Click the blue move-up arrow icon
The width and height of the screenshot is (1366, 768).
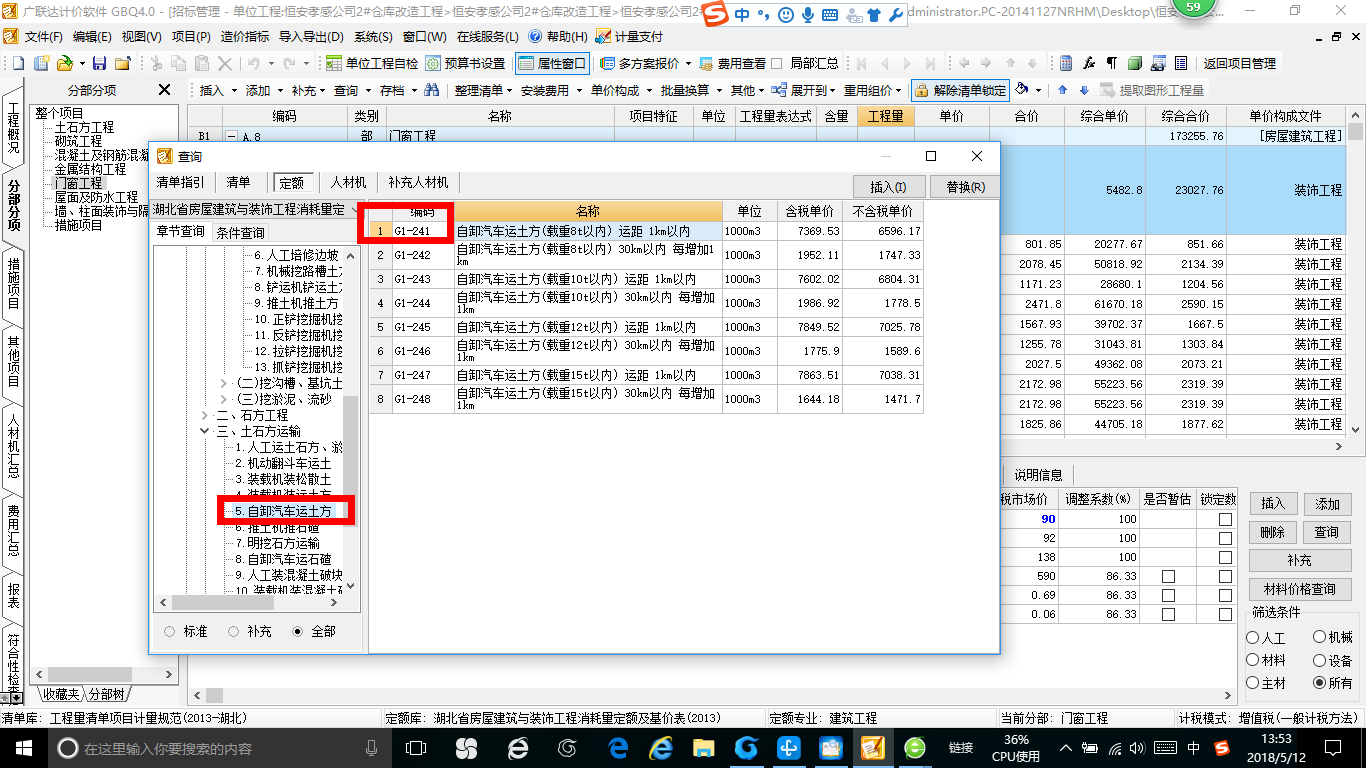[x=1063, y=90]
